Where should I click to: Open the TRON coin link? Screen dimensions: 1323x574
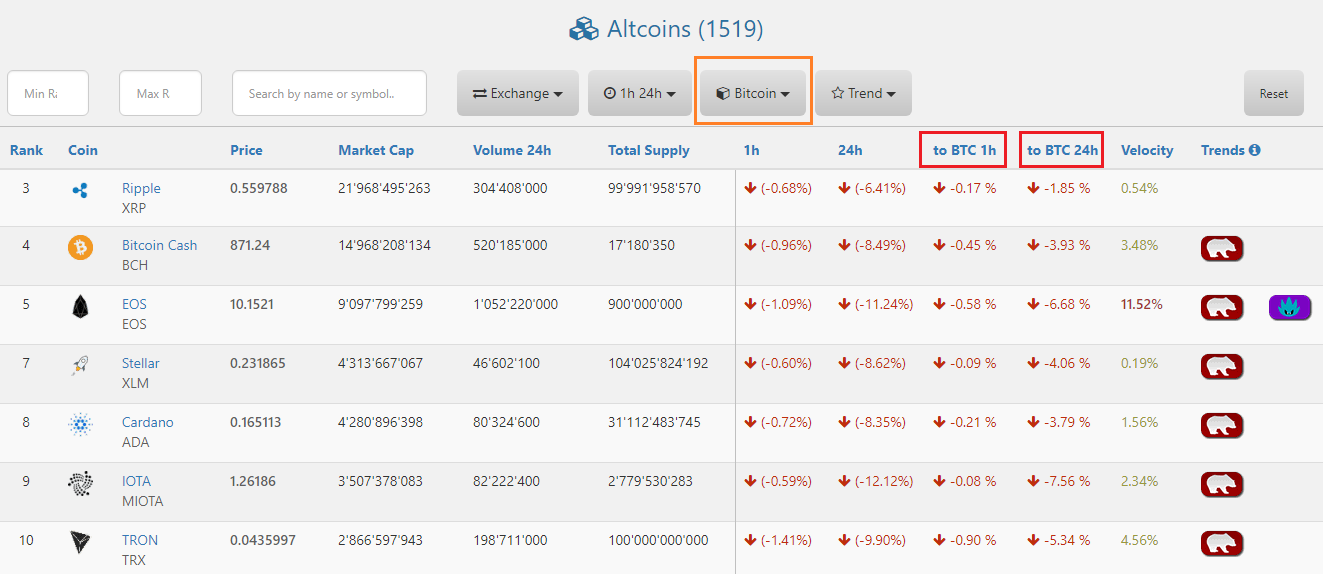(140, 540)
